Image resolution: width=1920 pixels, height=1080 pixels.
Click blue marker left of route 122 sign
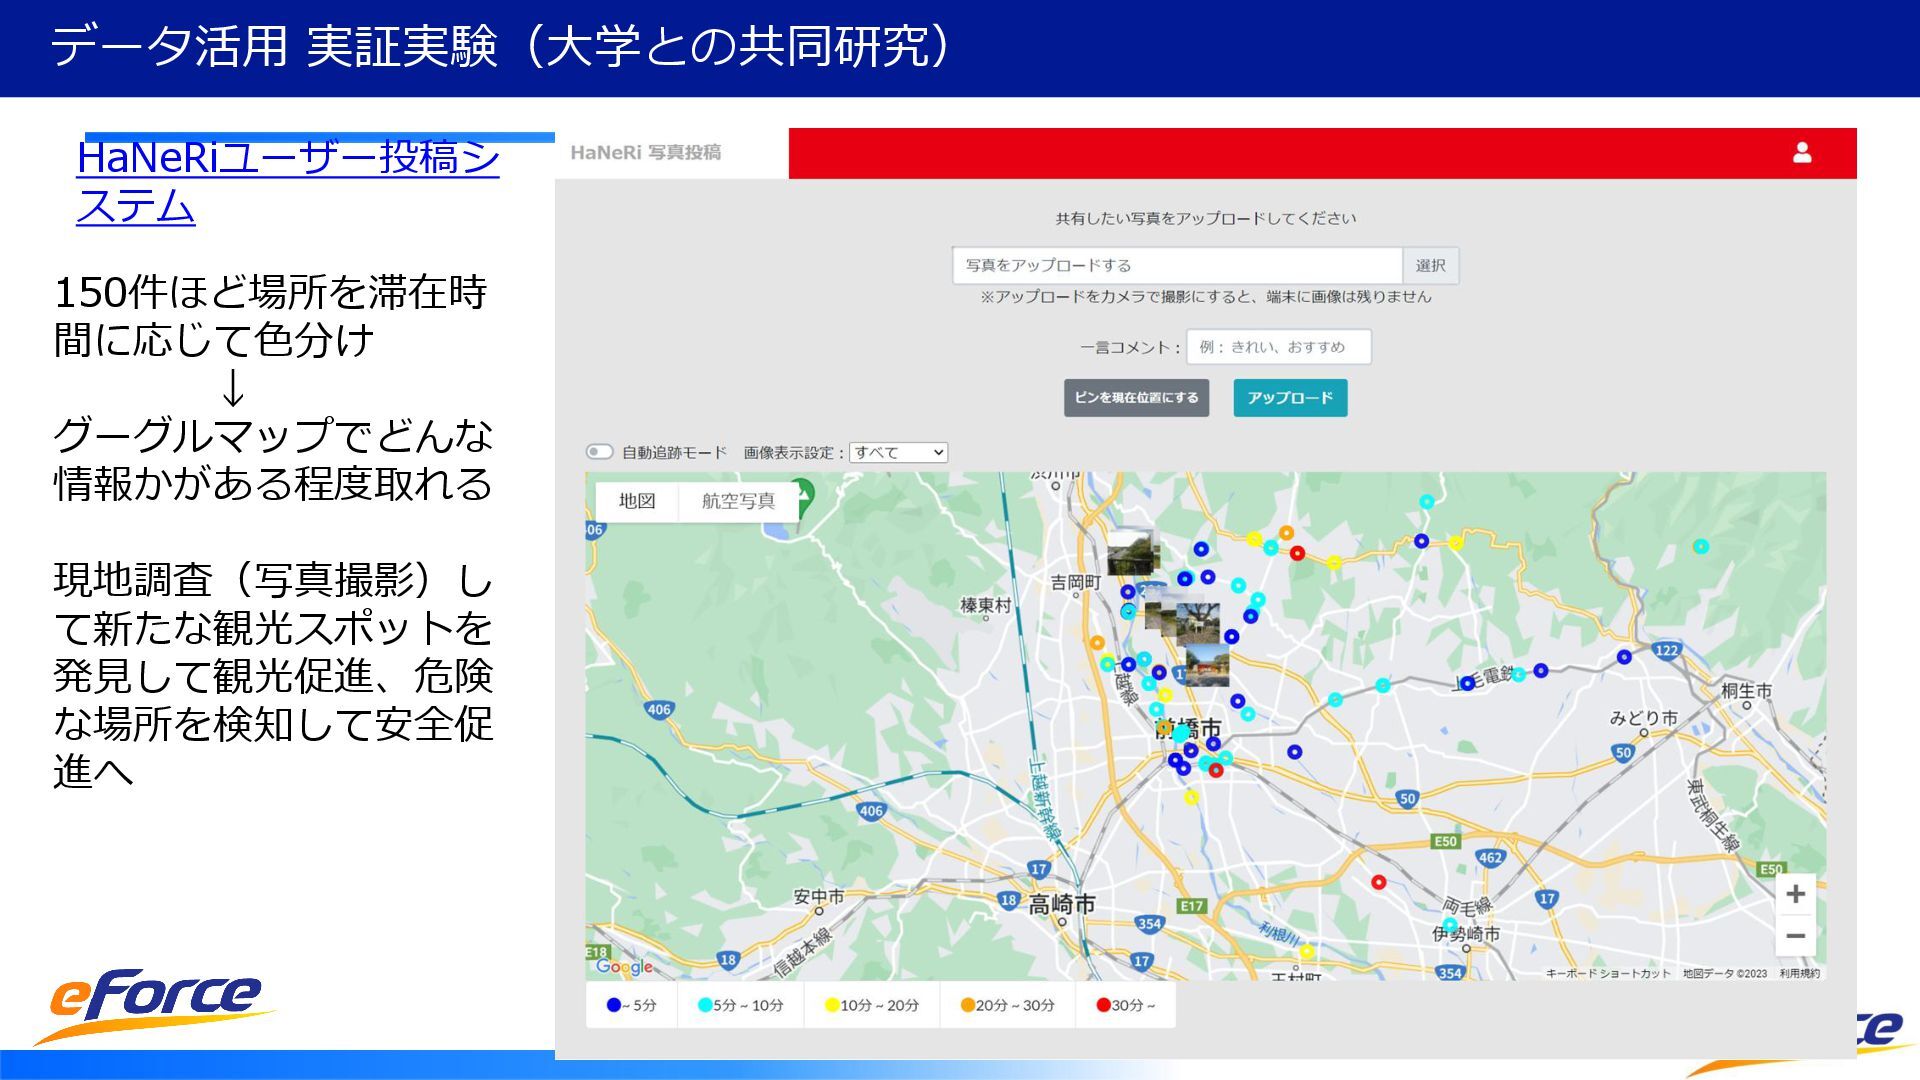(1624, 657)
